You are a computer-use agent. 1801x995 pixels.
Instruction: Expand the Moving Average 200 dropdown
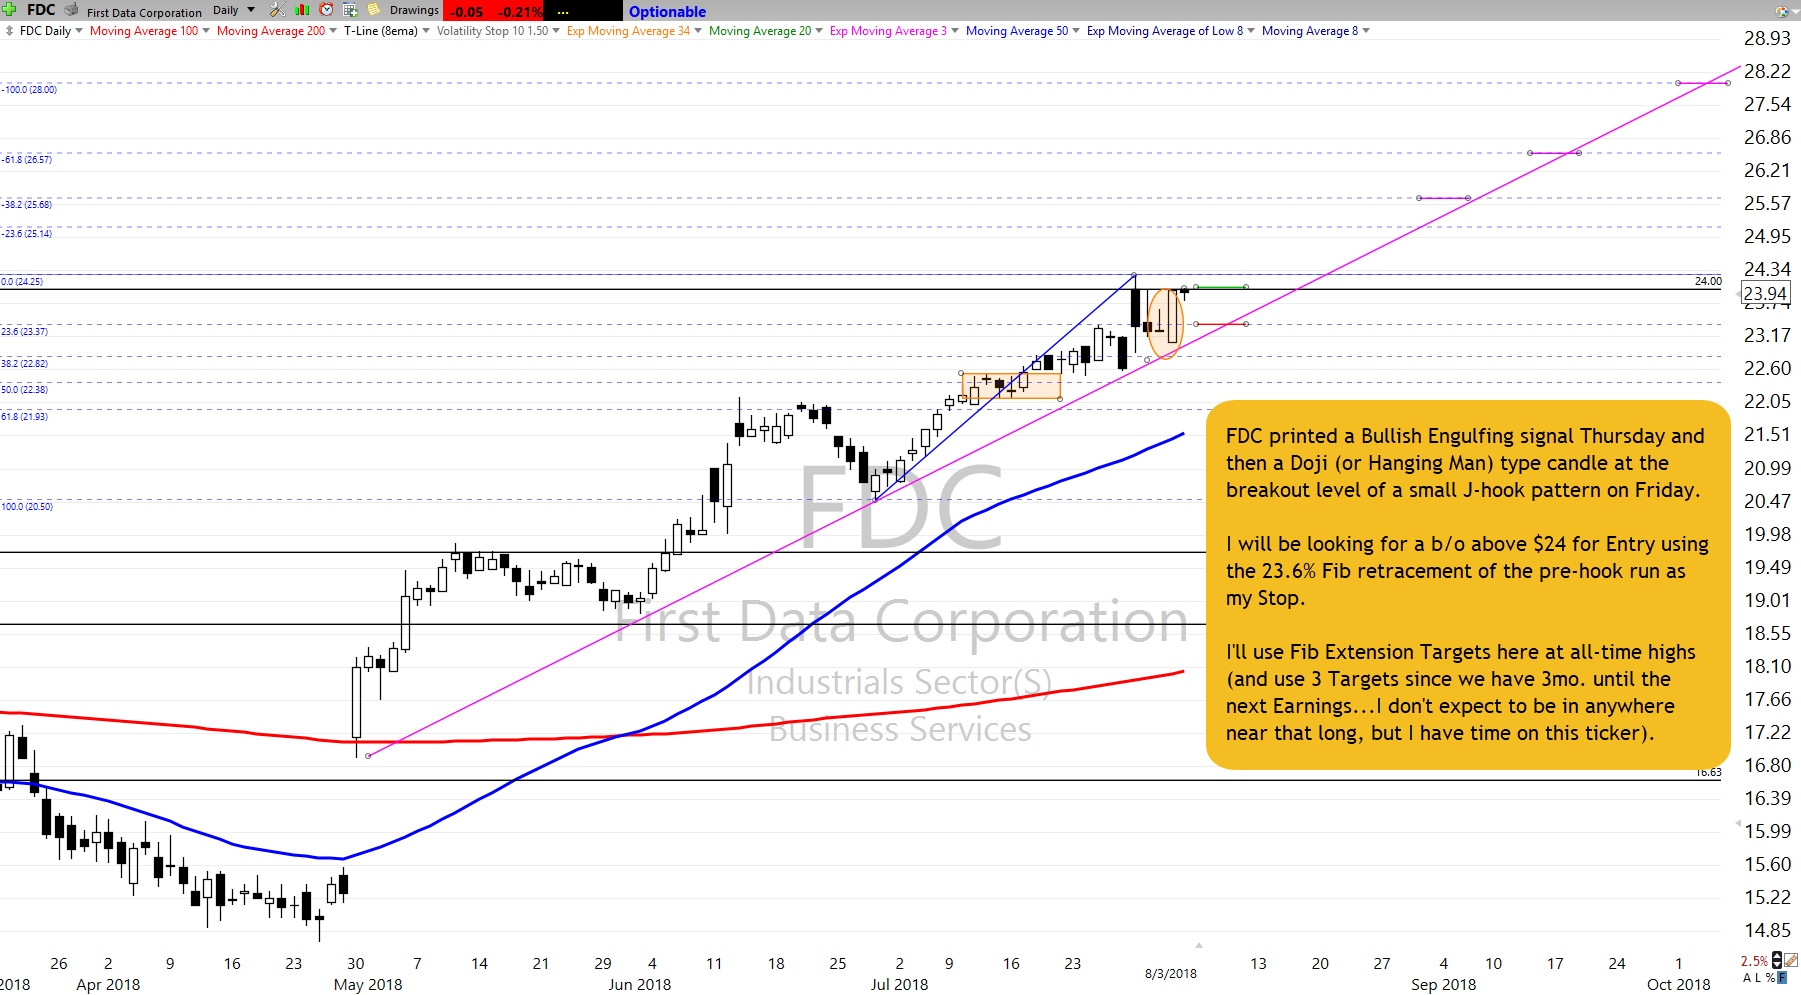[x=333, y=31]
